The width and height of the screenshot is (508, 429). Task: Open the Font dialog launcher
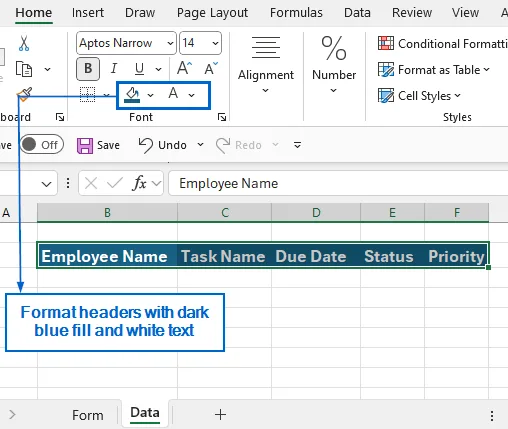(x=222, y=117)
